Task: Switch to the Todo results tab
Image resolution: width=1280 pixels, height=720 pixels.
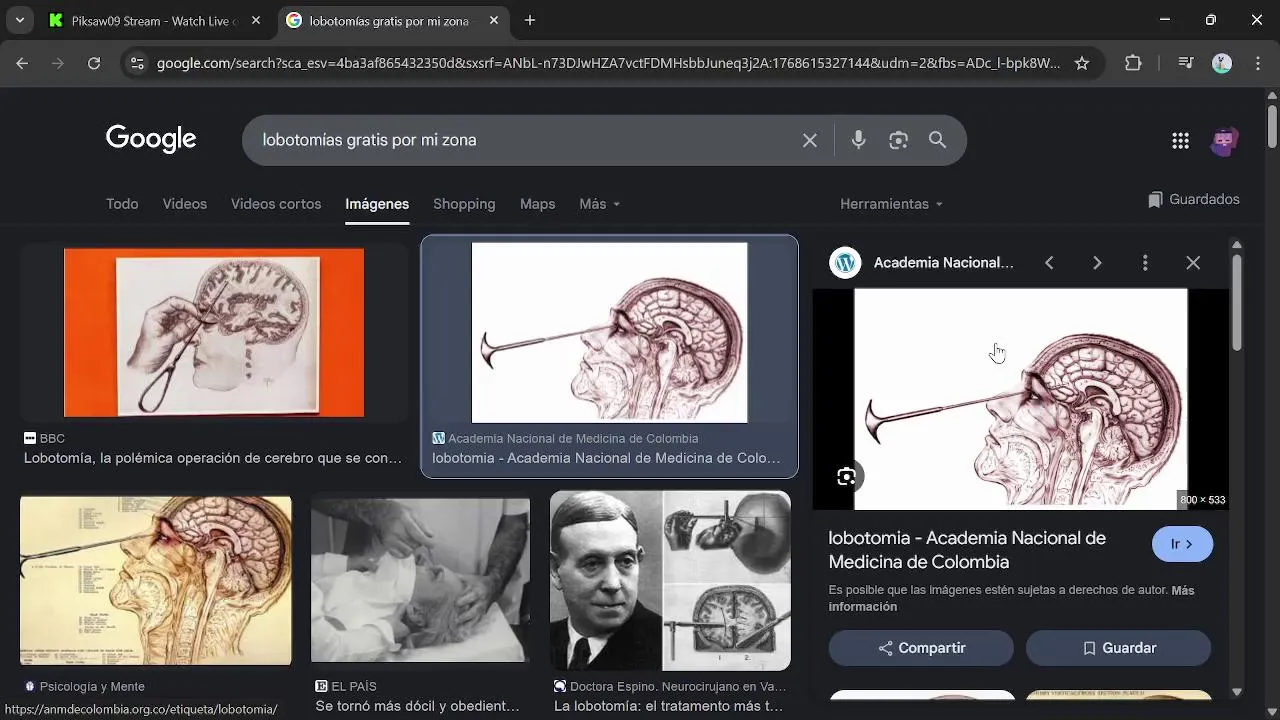Action: [122, 204]
